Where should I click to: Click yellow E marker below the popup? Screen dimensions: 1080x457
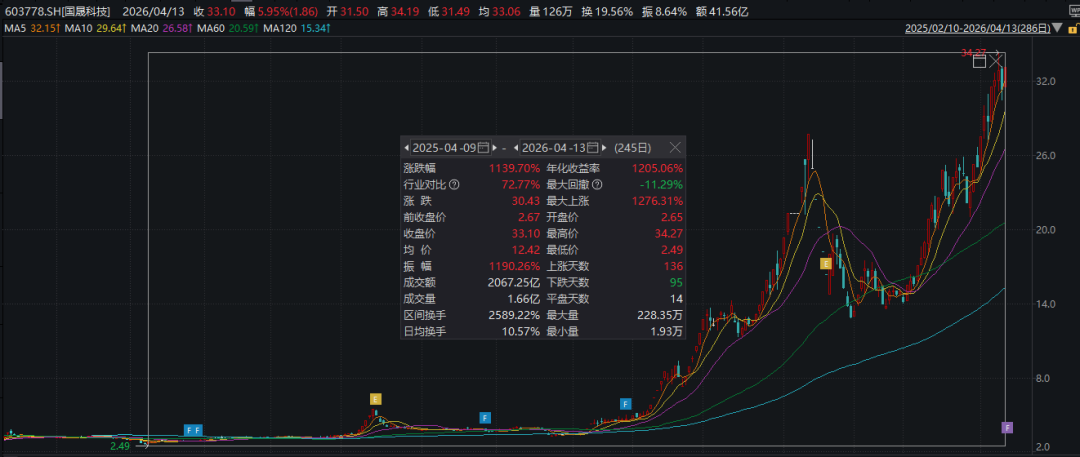pos(375,399)
